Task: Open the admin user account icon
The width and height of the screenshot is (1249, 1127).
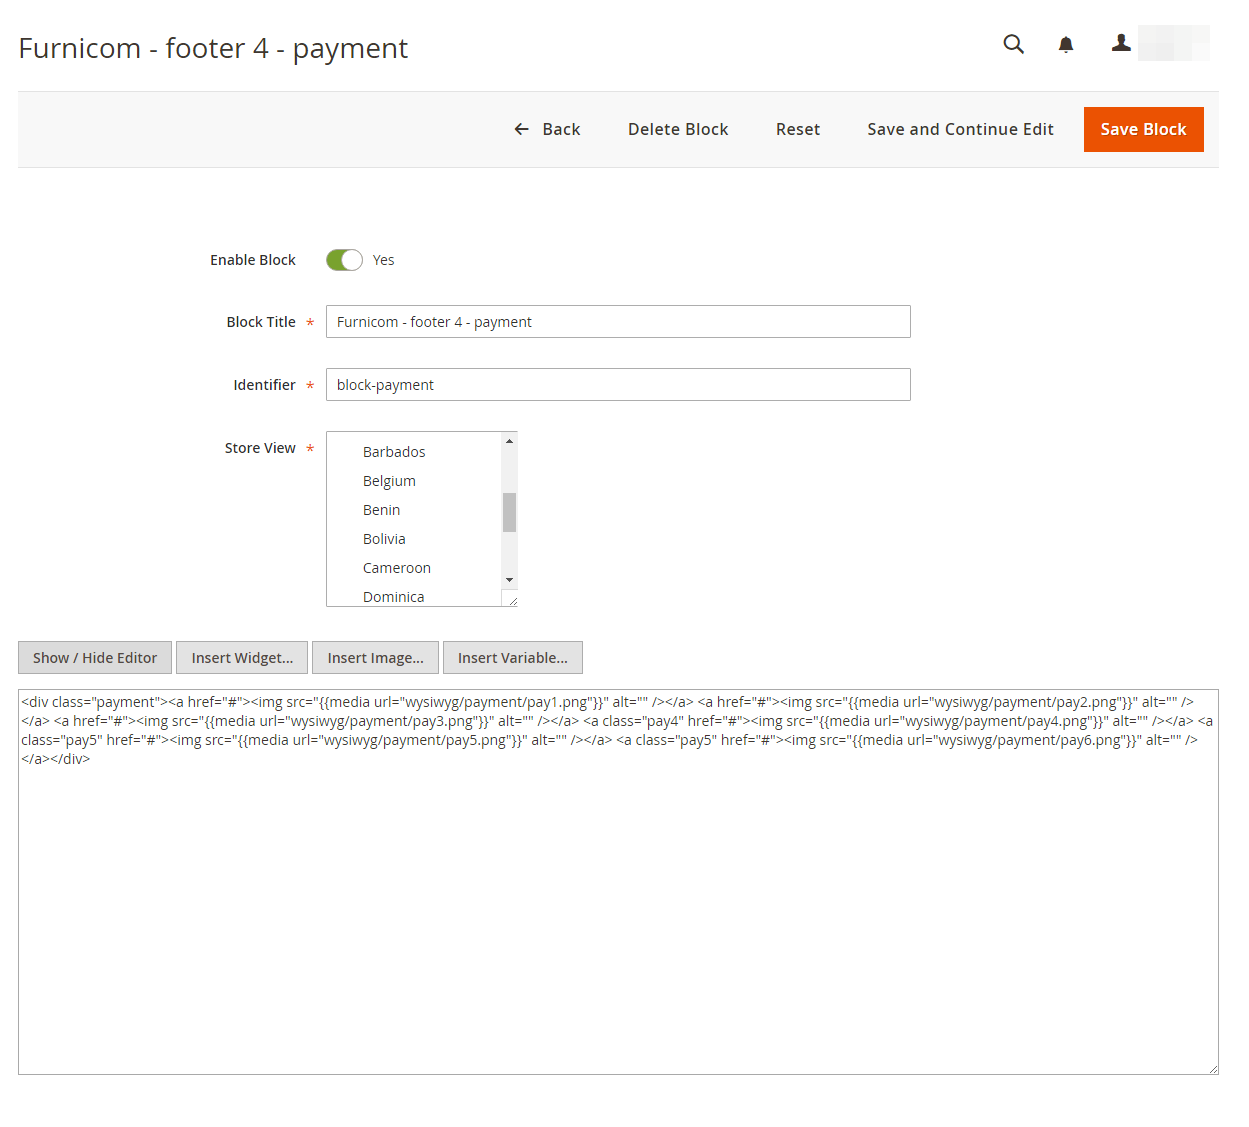Action: (x=1121, y=43)
